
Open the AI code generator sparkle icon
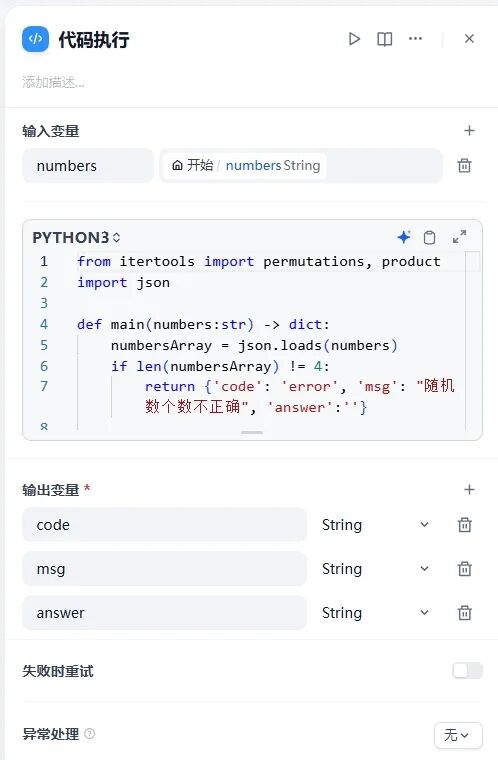click(x=403, y=237)
